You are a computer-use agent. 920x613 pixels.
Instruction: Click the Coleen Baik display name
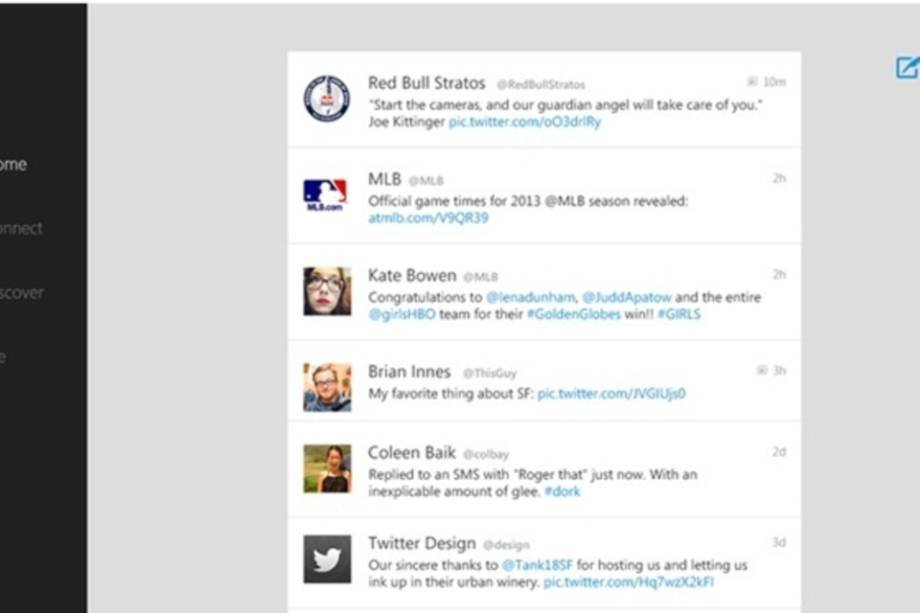(412, 453)
